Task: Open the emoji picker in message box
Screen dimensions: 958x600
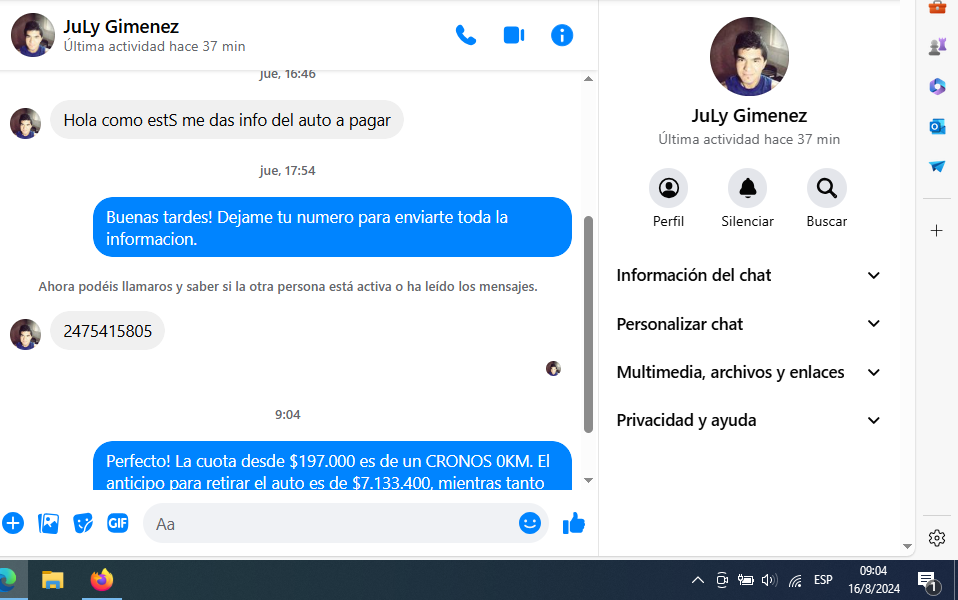Action: (x=530, y=523)
